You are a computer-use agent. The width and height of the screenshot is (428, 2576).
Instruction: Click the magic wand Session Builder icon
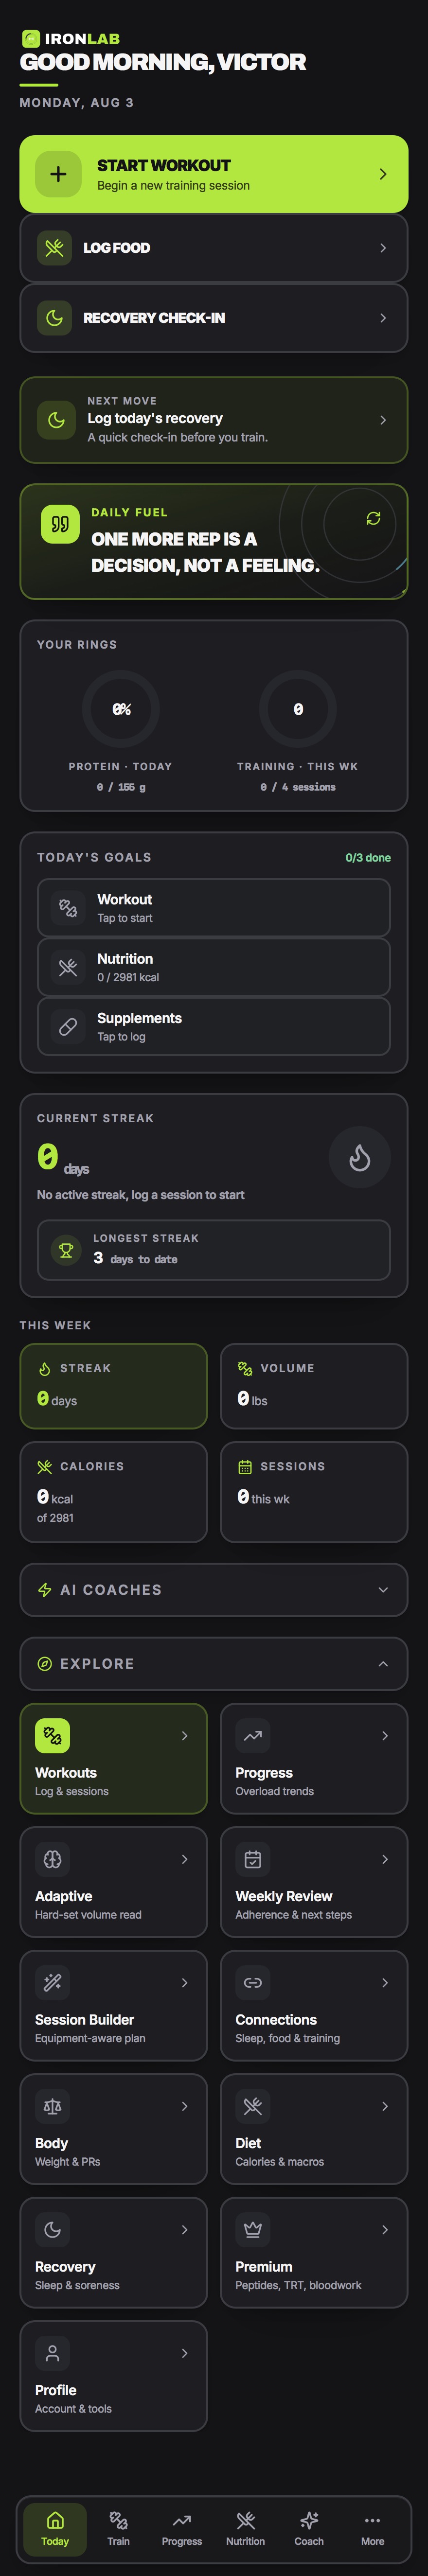[53, 1982]
